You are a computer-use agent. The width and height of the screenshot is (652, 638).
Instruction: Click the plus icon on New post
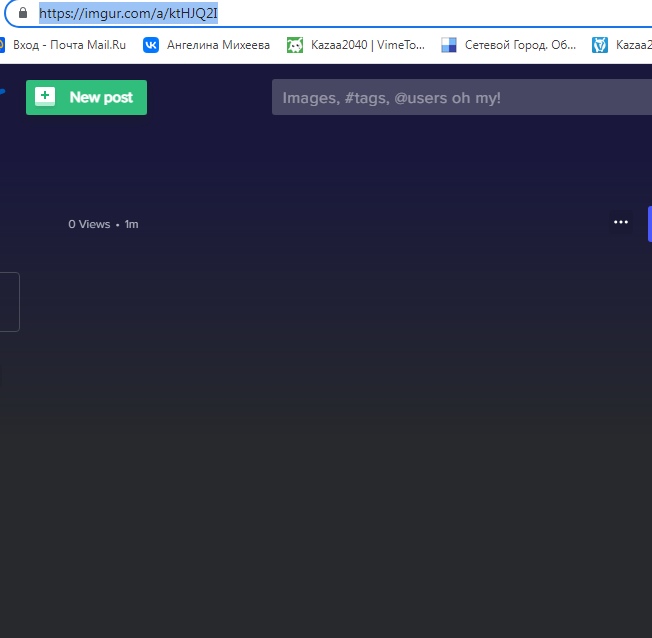45,97
